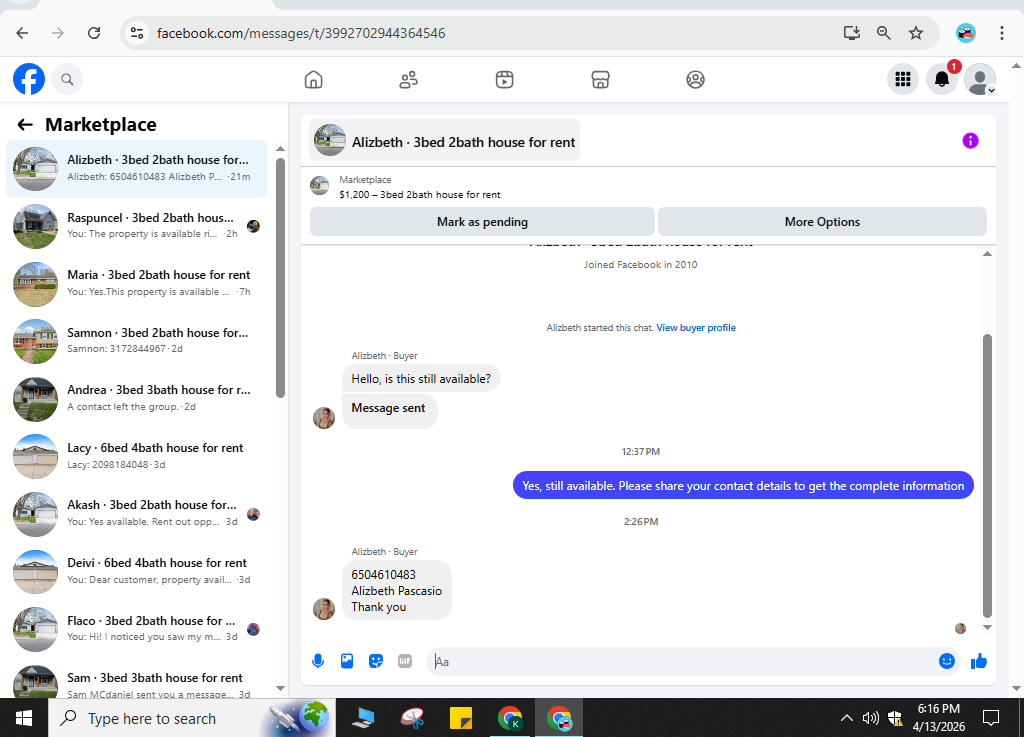
Task: Open the Deivi 6bed 4bath conversation
Action: [136, 571]
